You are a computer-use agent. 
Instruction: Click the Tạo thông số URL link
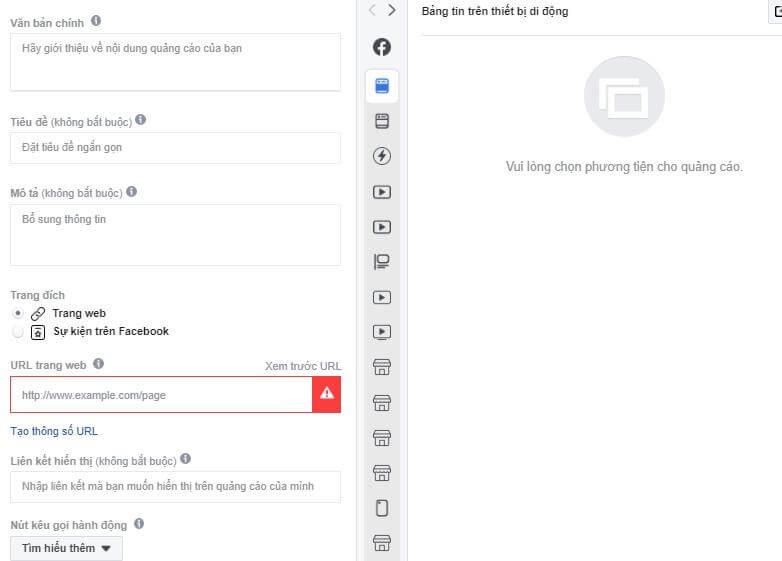pyautogui.click(x=54, y=431)
